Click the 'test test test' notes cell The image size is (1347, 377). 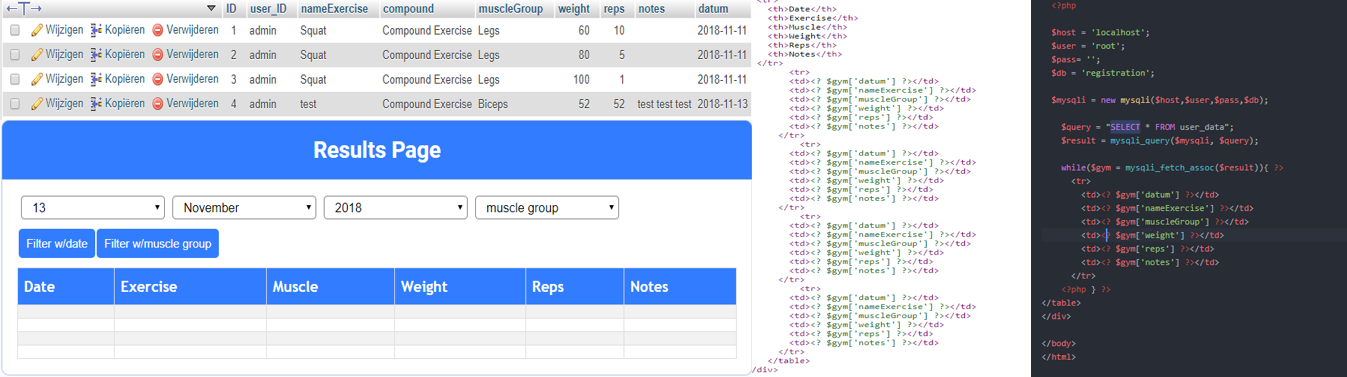coord(664,104)
